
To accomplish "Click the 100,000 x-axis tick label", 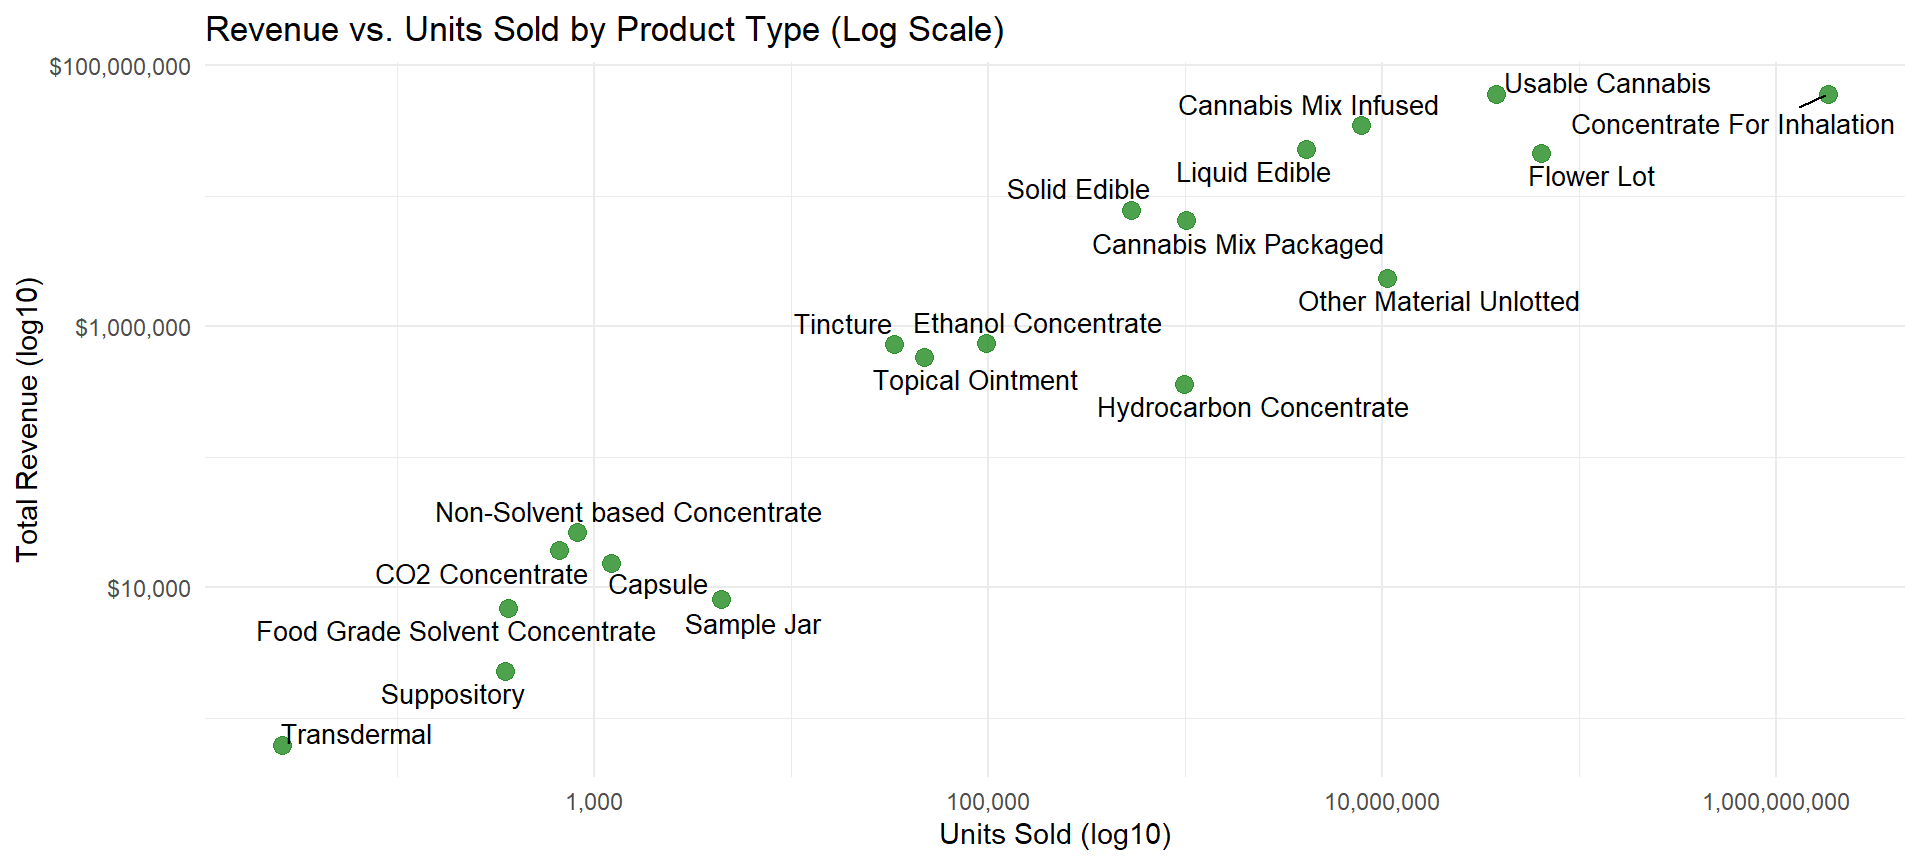I will [988, 802].
